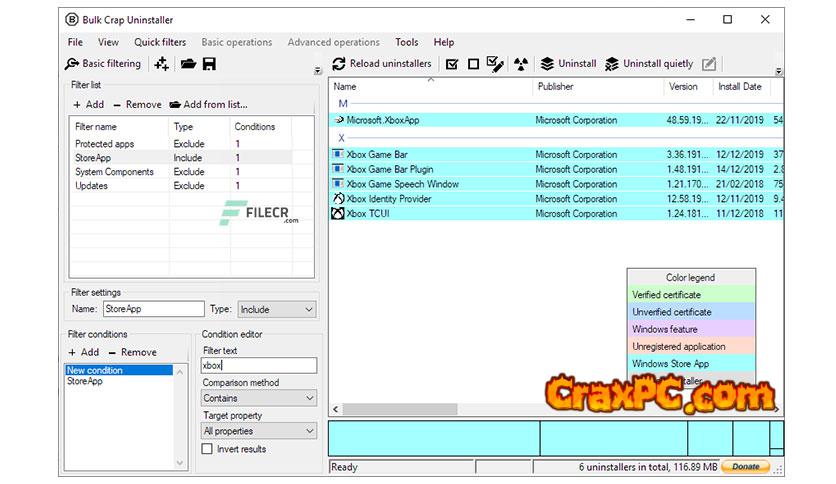The height and width of the screenshot is (484, 836).
Task: Click the floppy disk save icon
Action: (x=209, y=64)
